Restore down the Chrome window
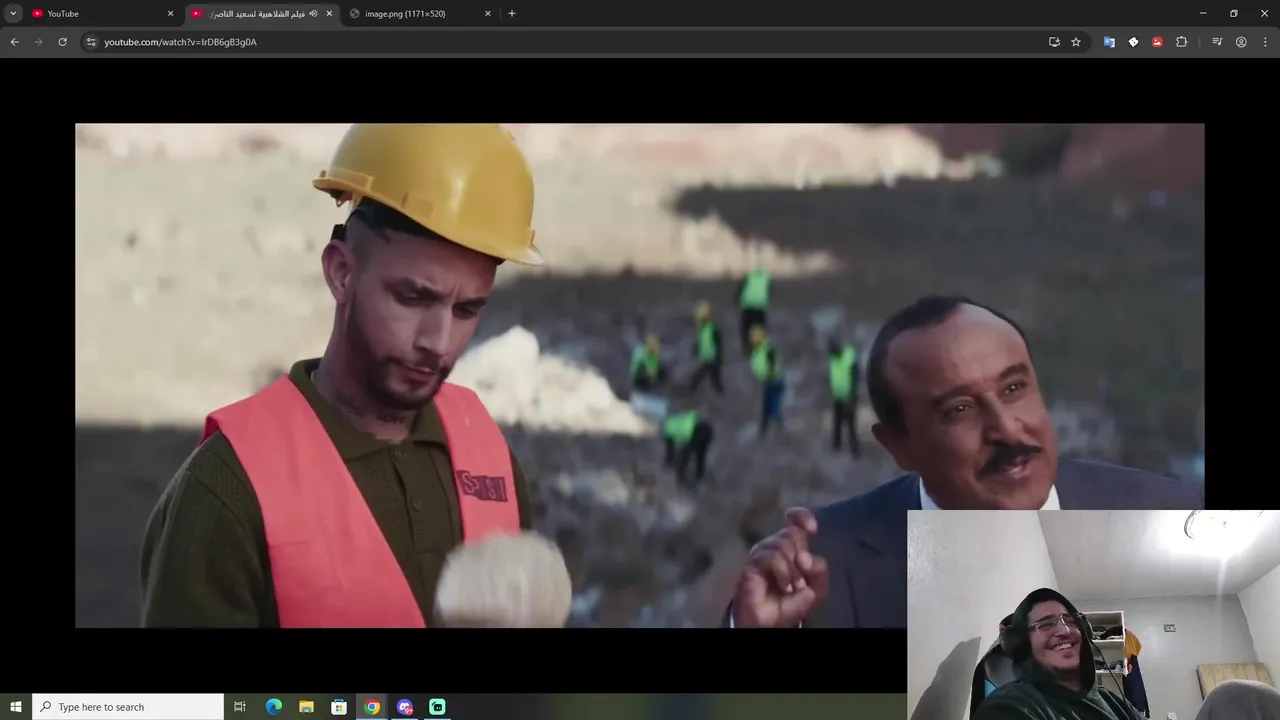The height and width of the screenshot is (720, 1280). [x=1234, y=13]
